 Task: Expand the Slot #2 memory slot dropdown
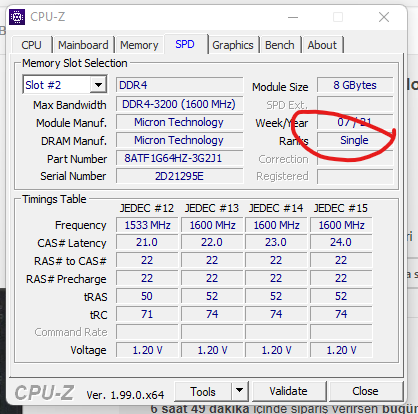pyautogui.click(x=98, y=85)
